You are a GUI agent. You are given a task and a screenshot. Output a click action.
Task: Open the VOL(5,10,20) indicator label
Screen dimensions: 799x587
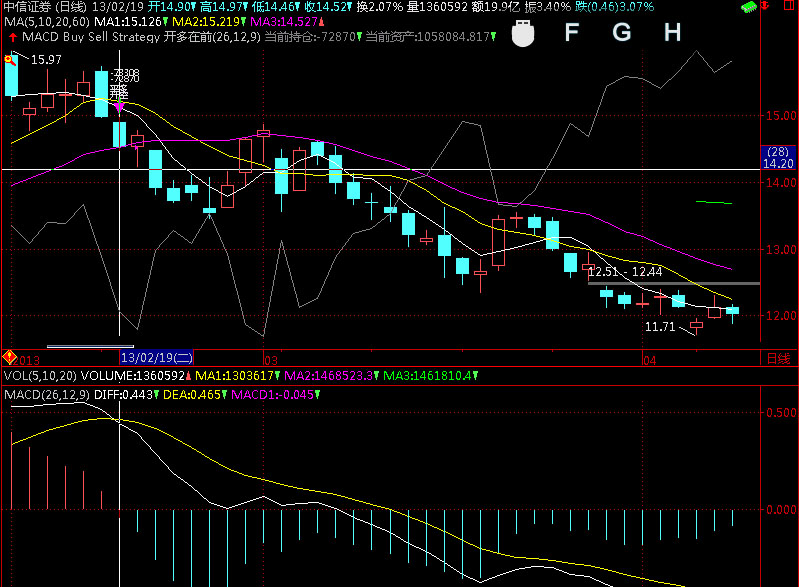tap(40, 376)
